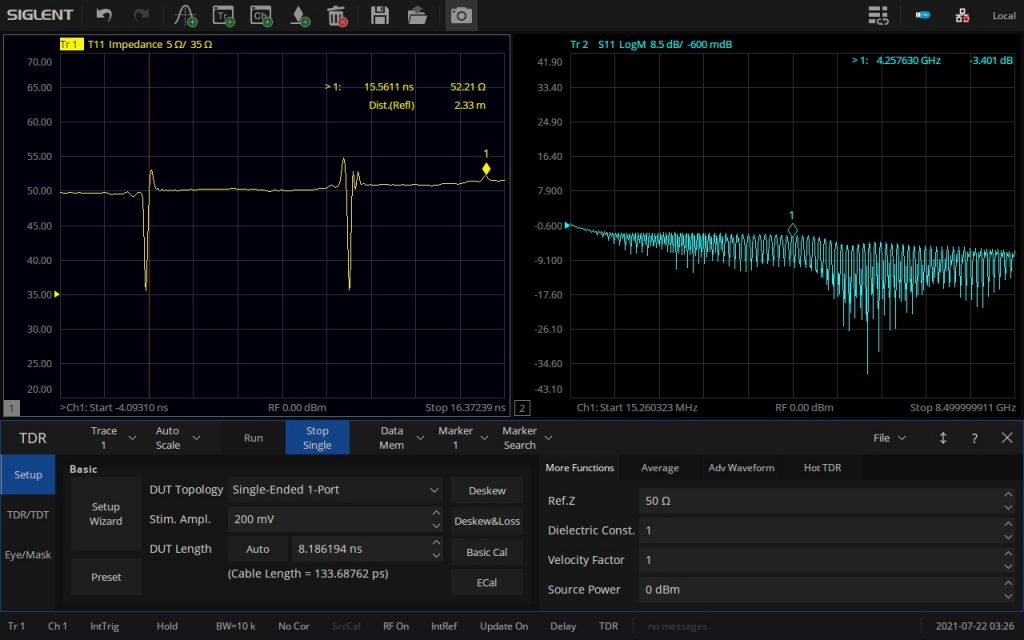Click the save floppy disk icon
The image size is (1024, 640).
(x=379, y=15)
